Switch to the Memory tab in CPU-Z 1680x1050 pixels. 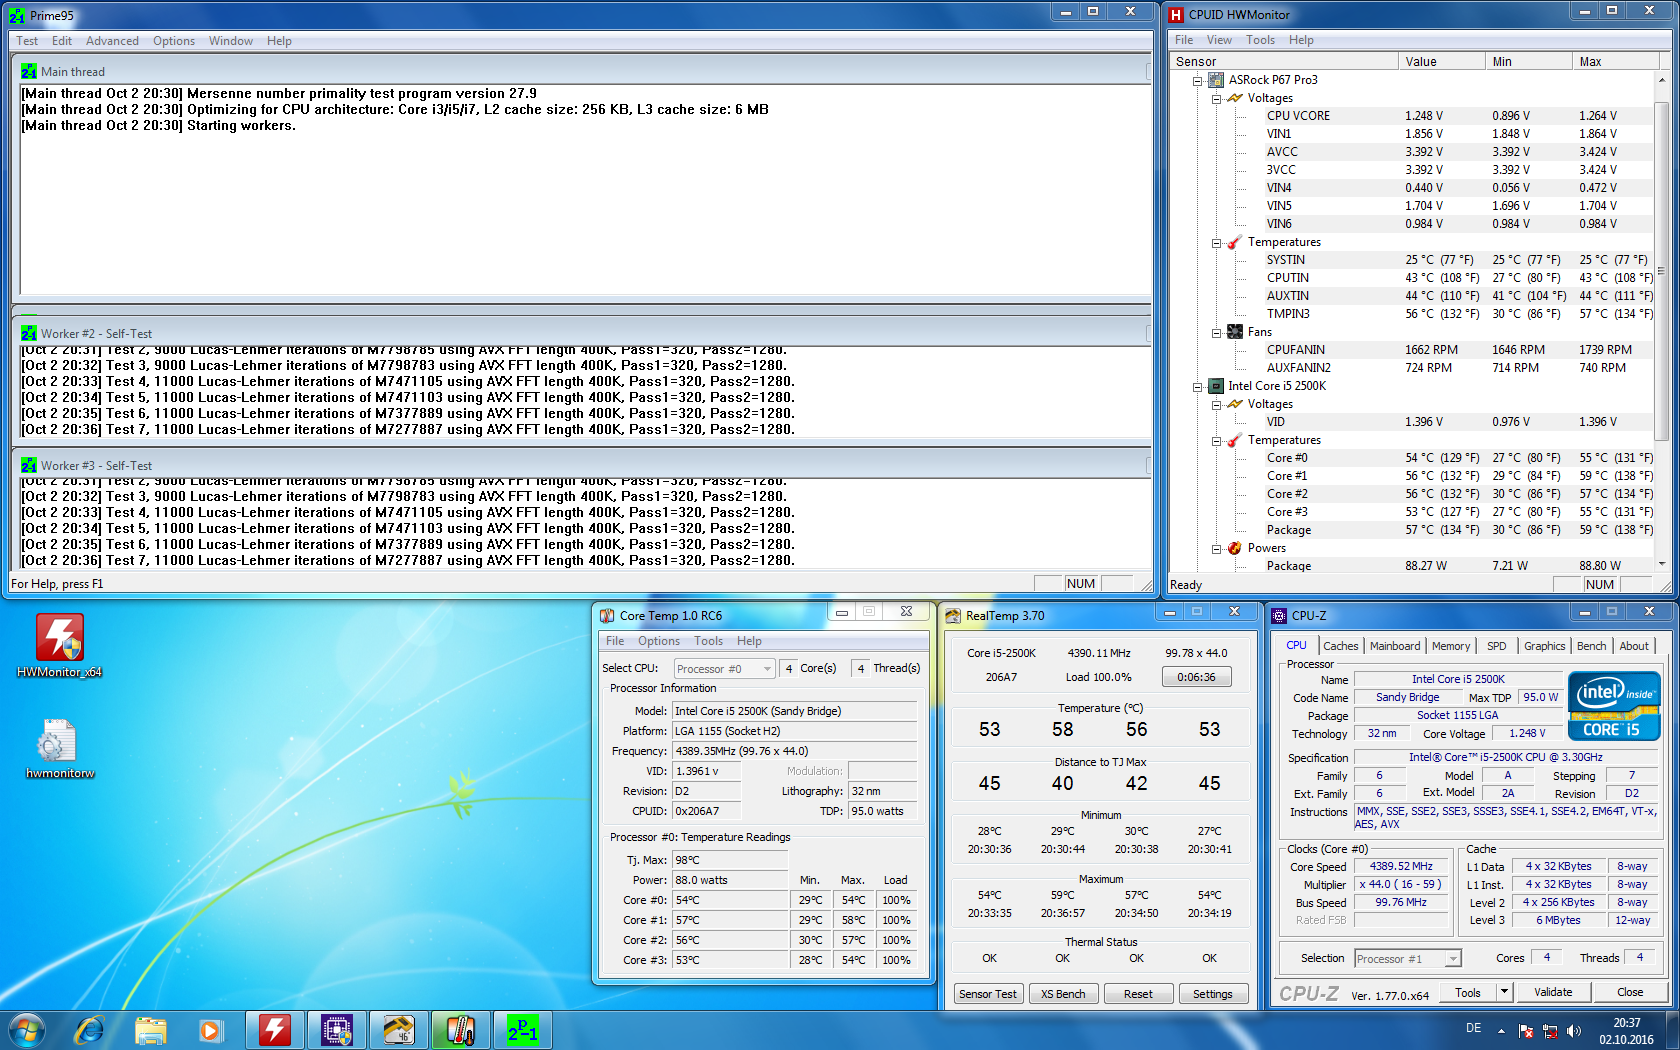(x=1451, y=646)
